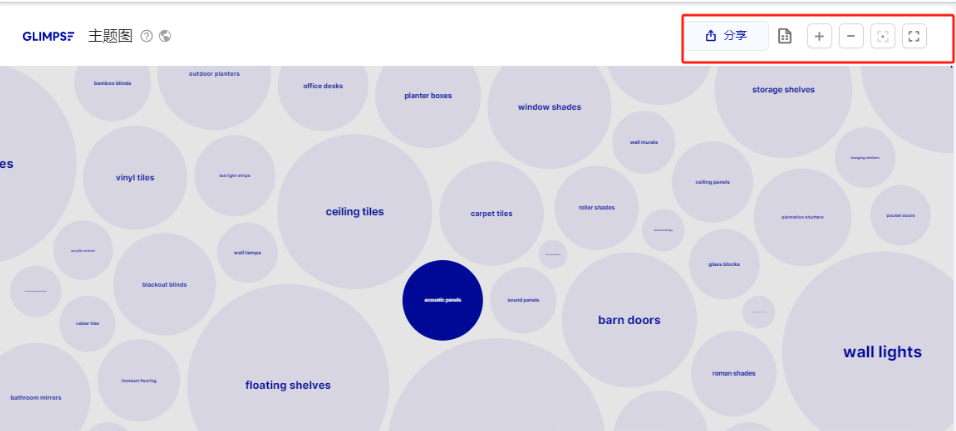Select the ceiling tiles bubble
The image size is (956, 431).
pos(355,212)
